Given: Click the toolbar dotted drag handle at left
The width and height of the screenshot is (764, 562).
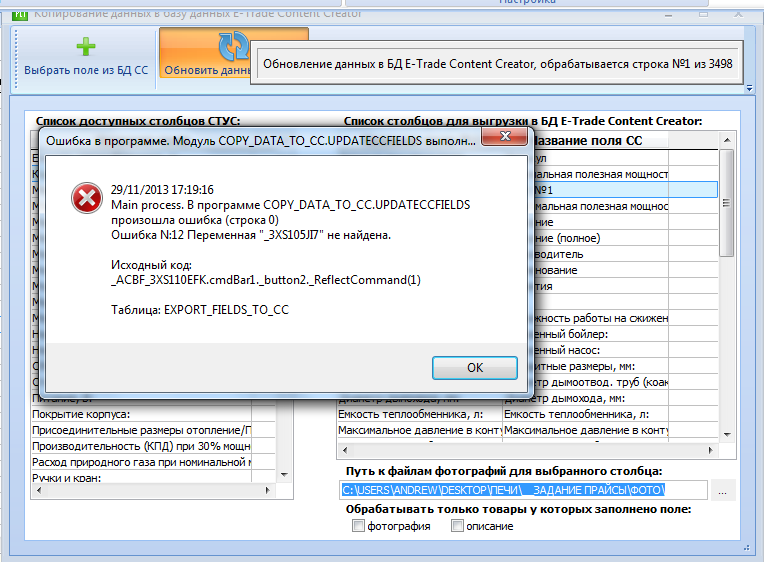Looking at the screenshot, I should 16,59.
